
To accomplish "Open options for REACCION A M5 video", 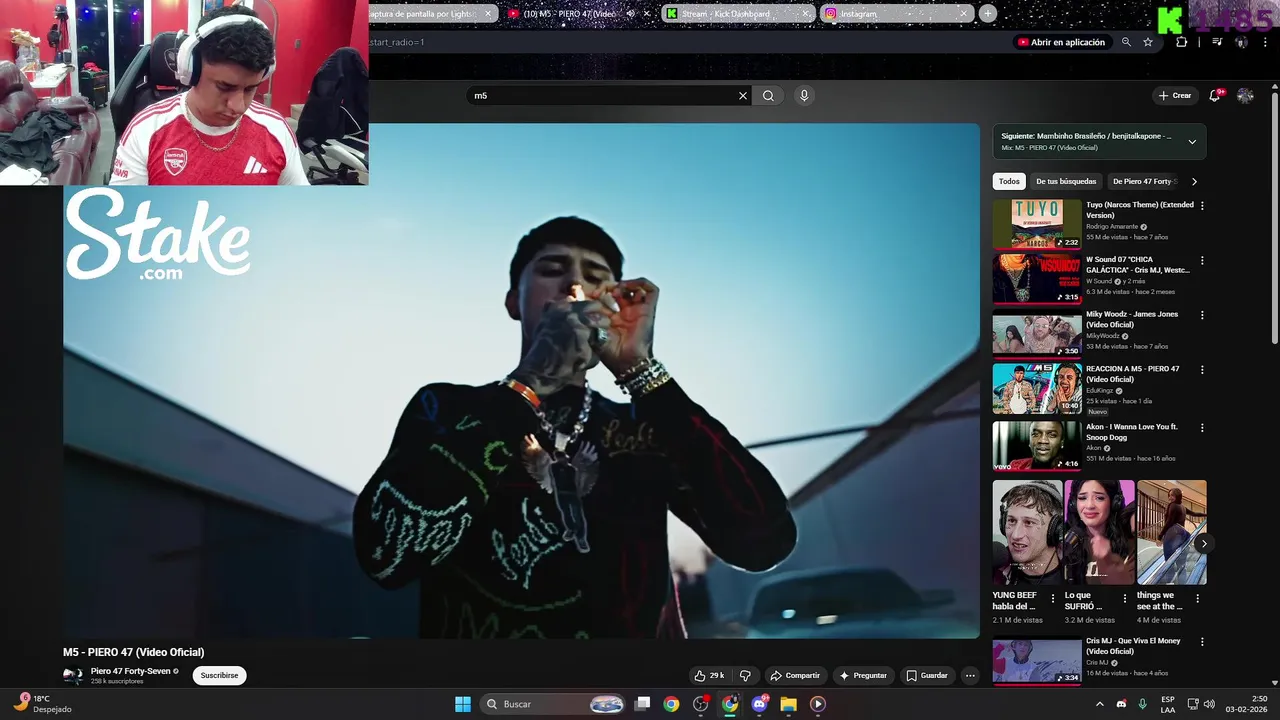I will (x=1202, y=370).
